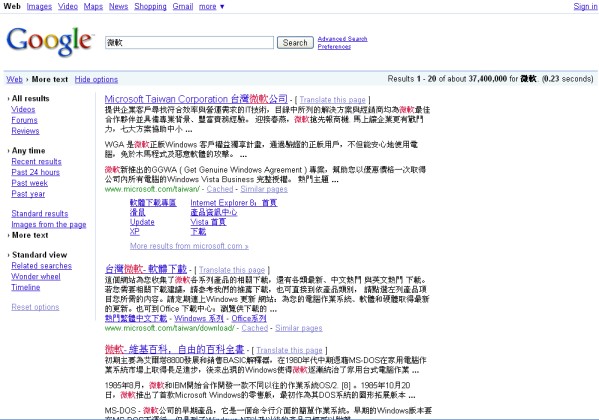Open Gmail from the top bar
The image size is (599, 420).
183,6
